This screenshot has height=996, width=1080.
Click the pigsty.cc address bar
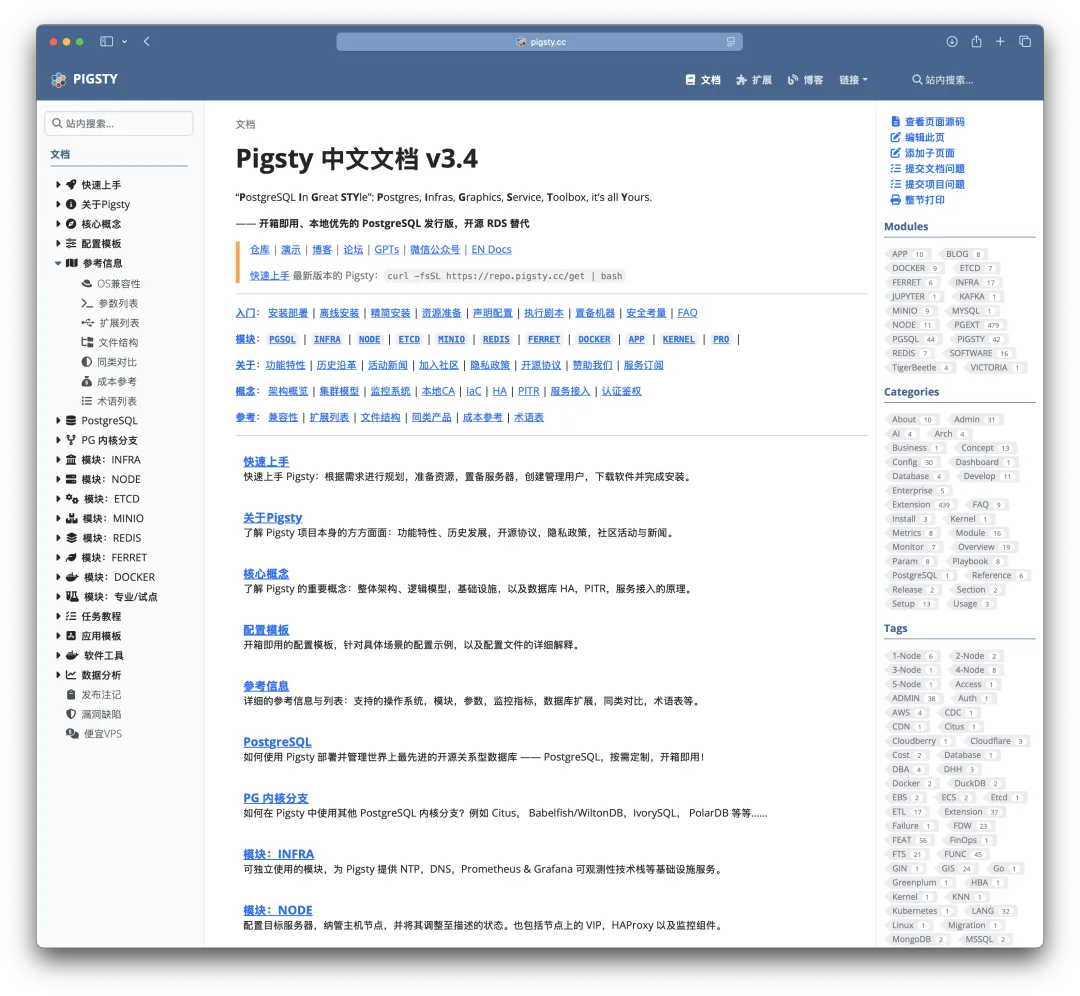539,42
